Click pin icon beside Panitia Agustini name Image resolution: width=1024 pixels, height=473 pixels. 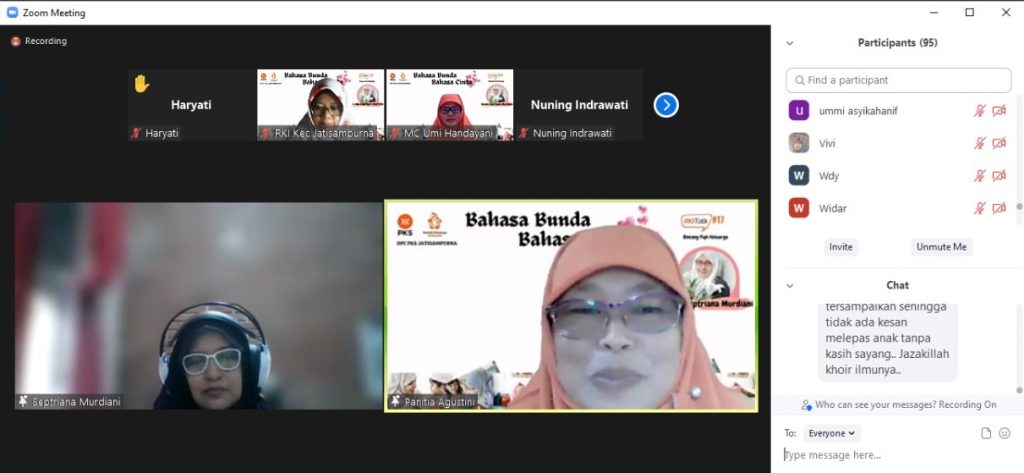(395, 401)
